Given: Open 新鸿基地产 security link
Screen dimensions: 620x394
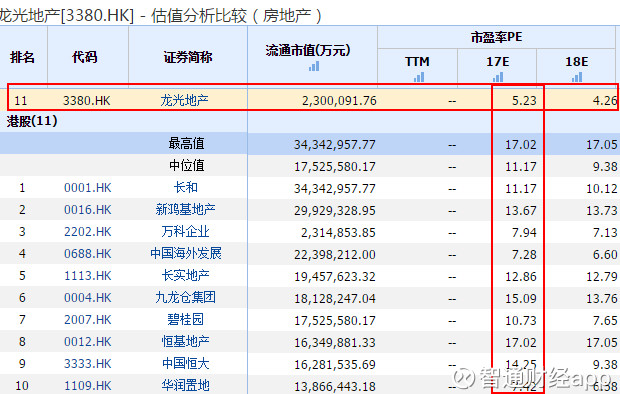Looking at the screenshot, I should [185, 209].
